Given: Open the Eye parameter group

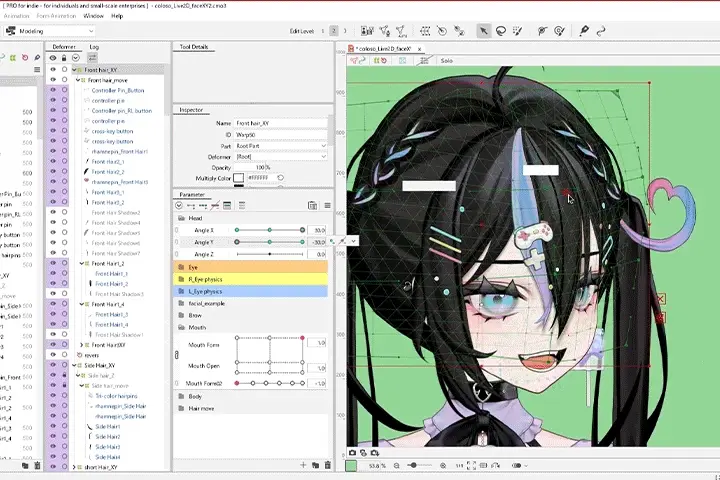Looking at the screenshot, I should point(251,267).
